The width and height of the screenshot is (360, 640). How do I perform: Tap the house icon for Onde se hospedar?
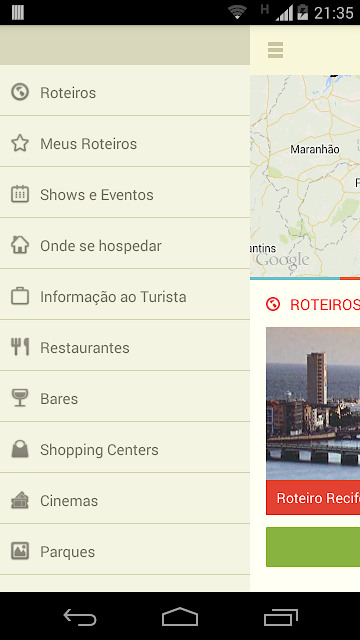20,245
